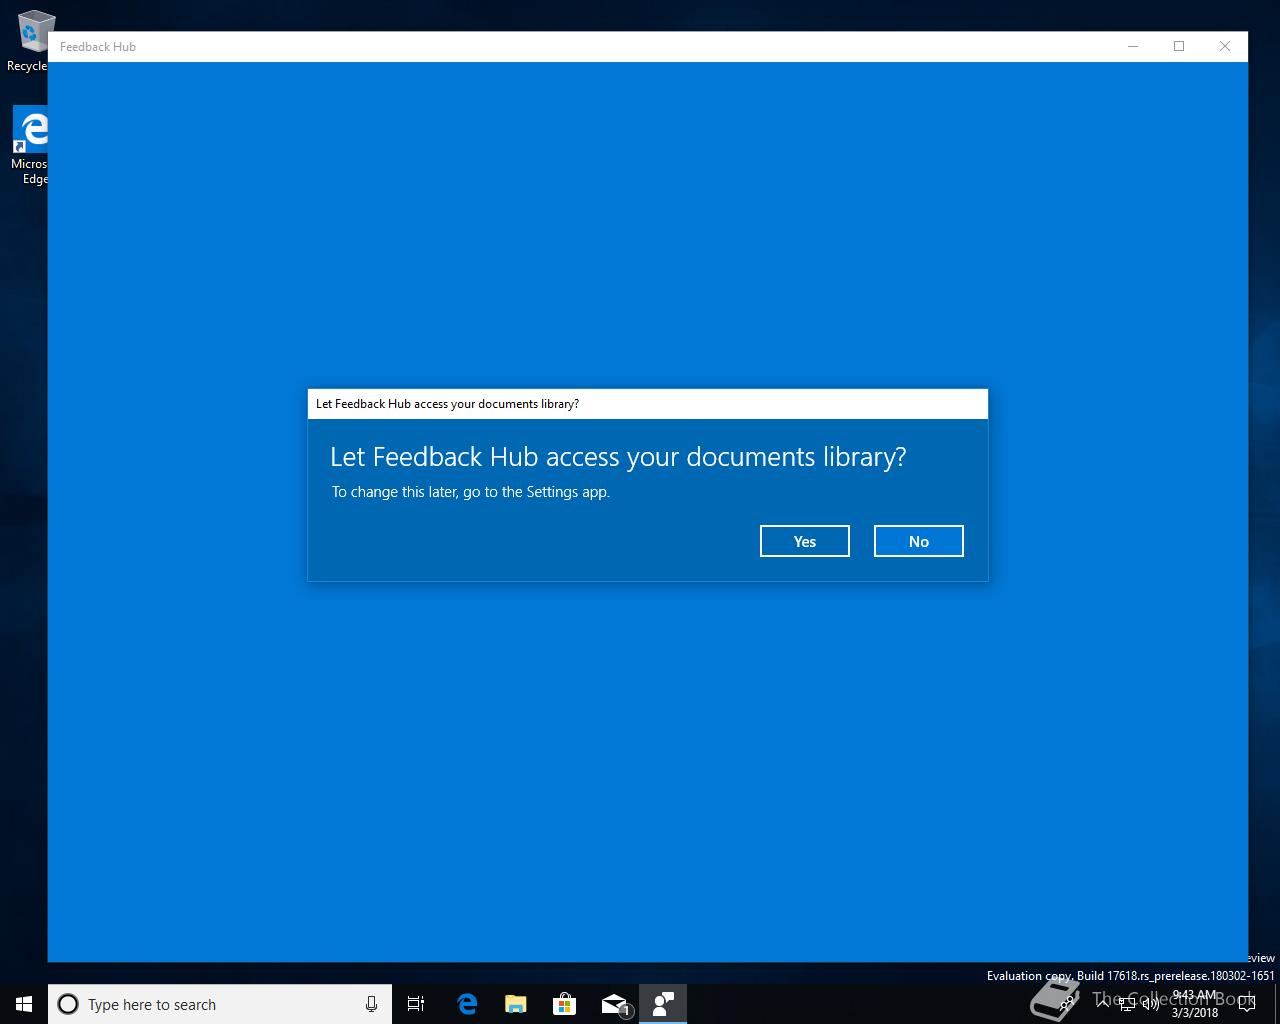Click the Cortana circle icon in search box
The height and width of the screenshot is (1024, 1280).
[68, 1004]
